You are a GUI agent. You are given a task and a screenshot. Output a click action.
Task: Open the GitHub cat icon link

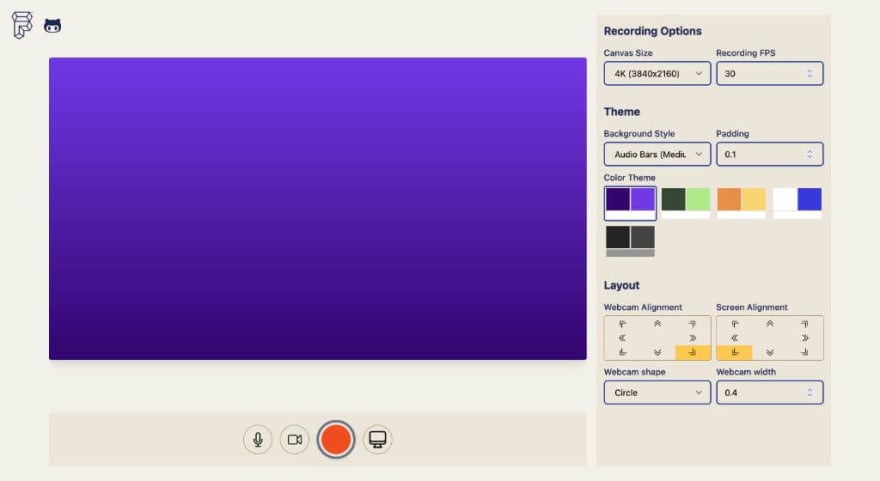point(53,26)
